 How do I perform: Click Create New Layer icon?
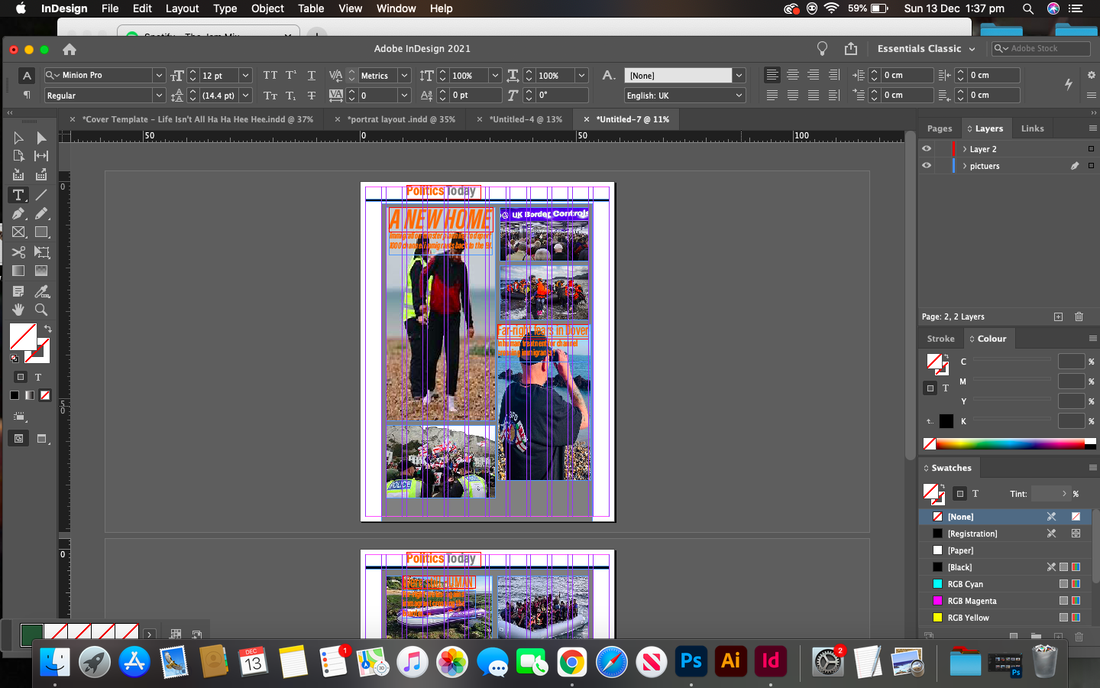point(1058,317)
